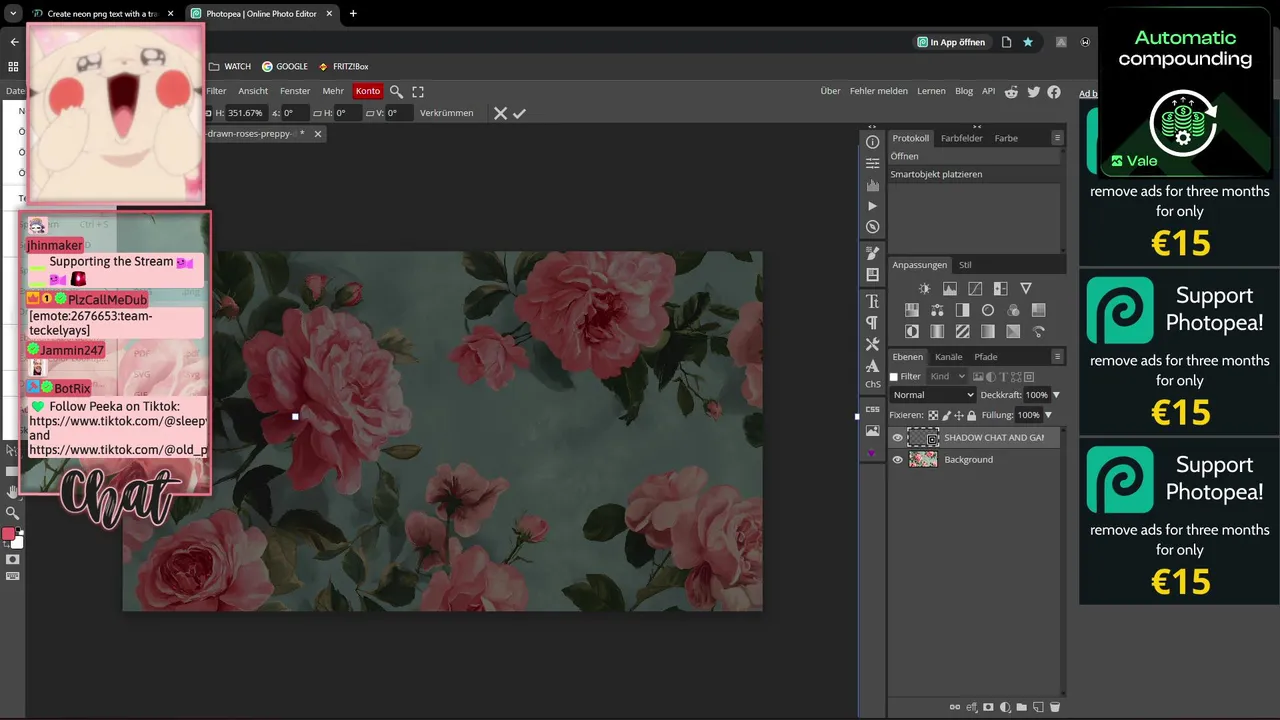
Task: Add a layer mask from Layers footer
Action: click(x=988, y=707)
